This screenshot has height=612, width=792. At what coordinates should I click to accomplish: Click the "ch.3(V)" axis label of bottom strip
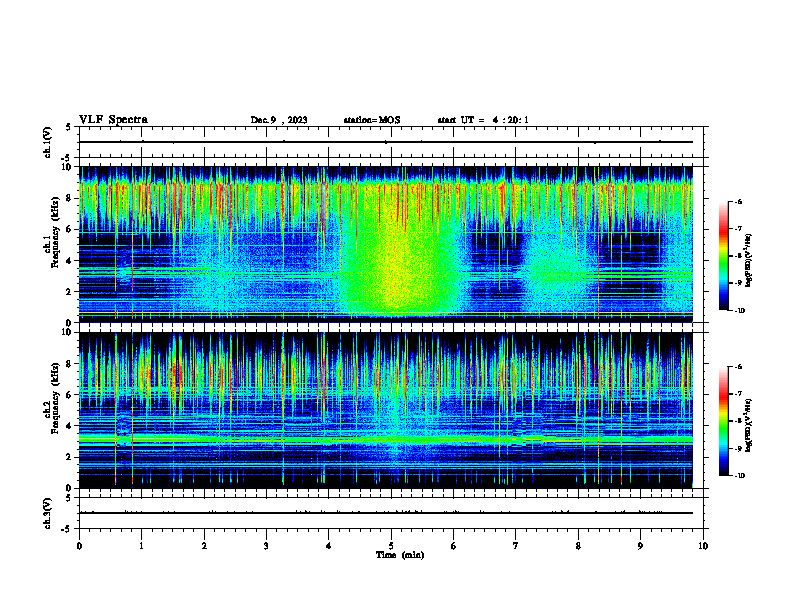[x=48, y=513]
